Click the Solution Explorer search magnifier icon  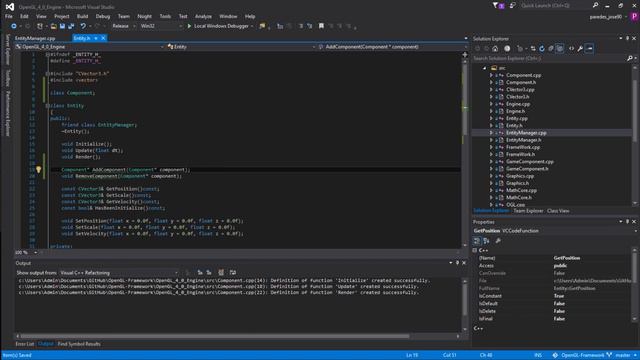point(630,58)
